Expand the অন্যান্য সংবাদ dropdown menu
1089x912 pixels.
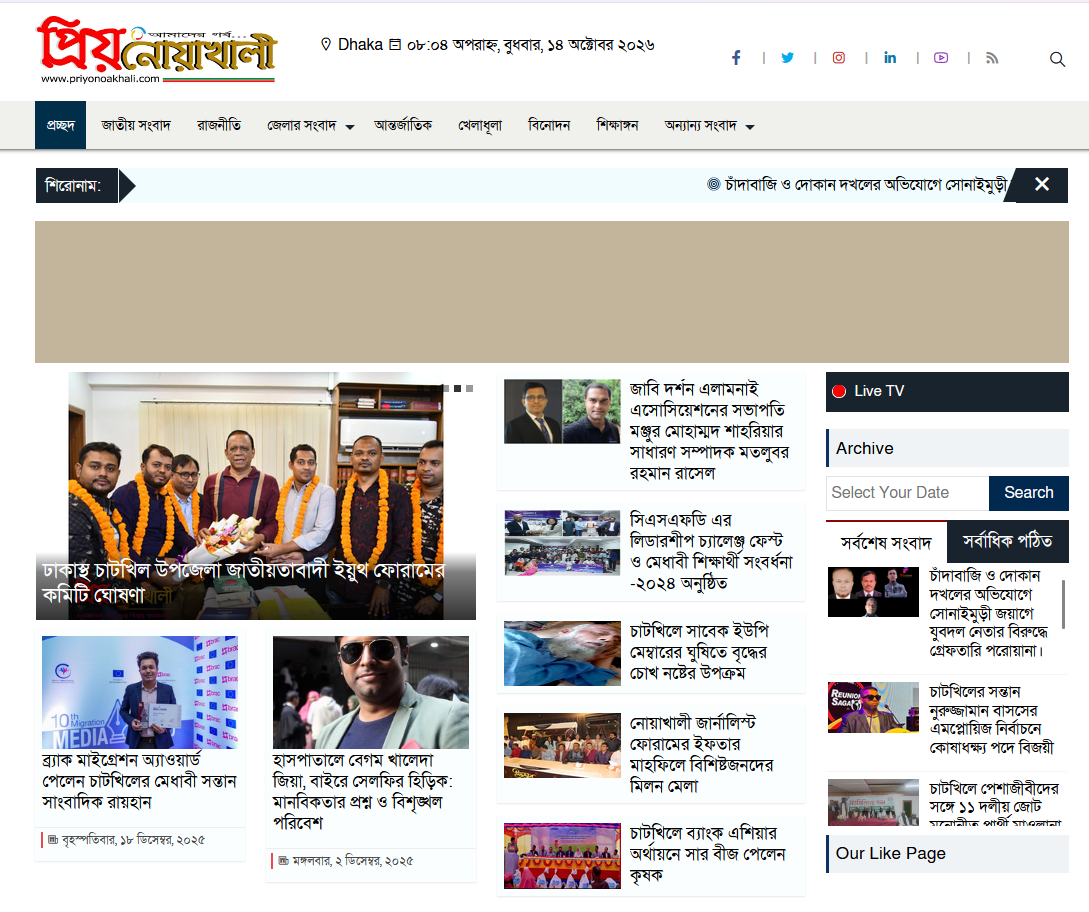pyautogui.click(x=709, y=126)
